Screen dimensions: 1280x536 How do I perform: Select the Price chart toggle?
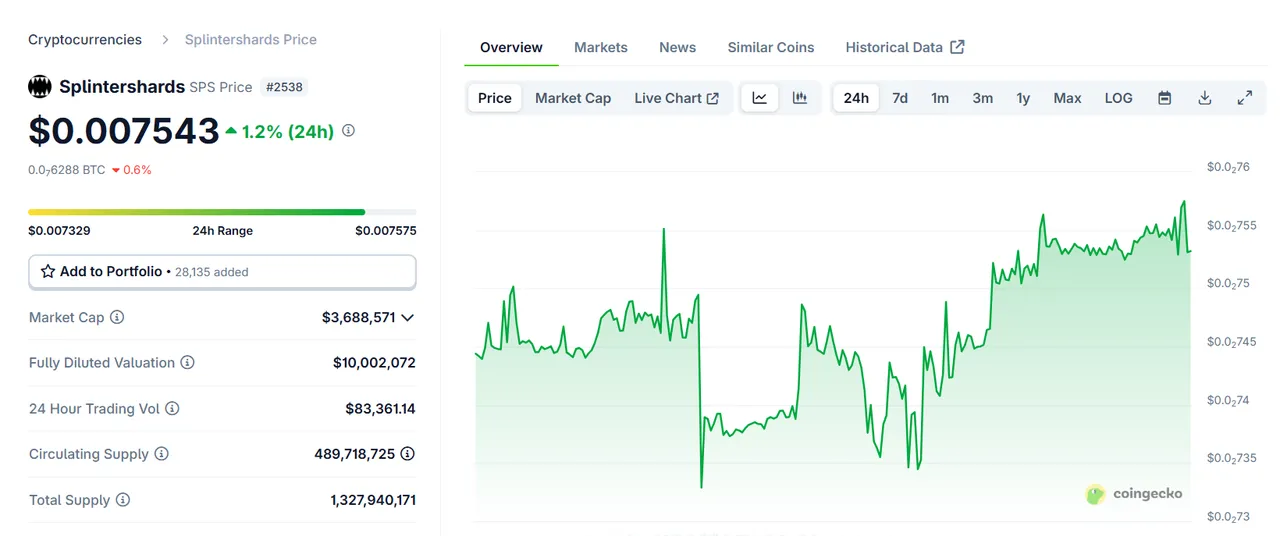(495, 98)
